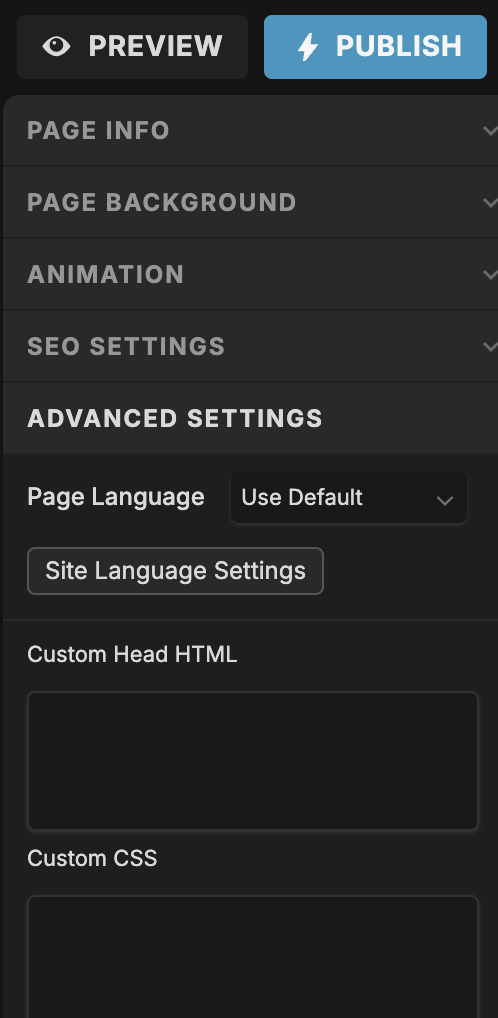Click the eye icon in Preview
Screen dimensions: 498x1018
56,47
